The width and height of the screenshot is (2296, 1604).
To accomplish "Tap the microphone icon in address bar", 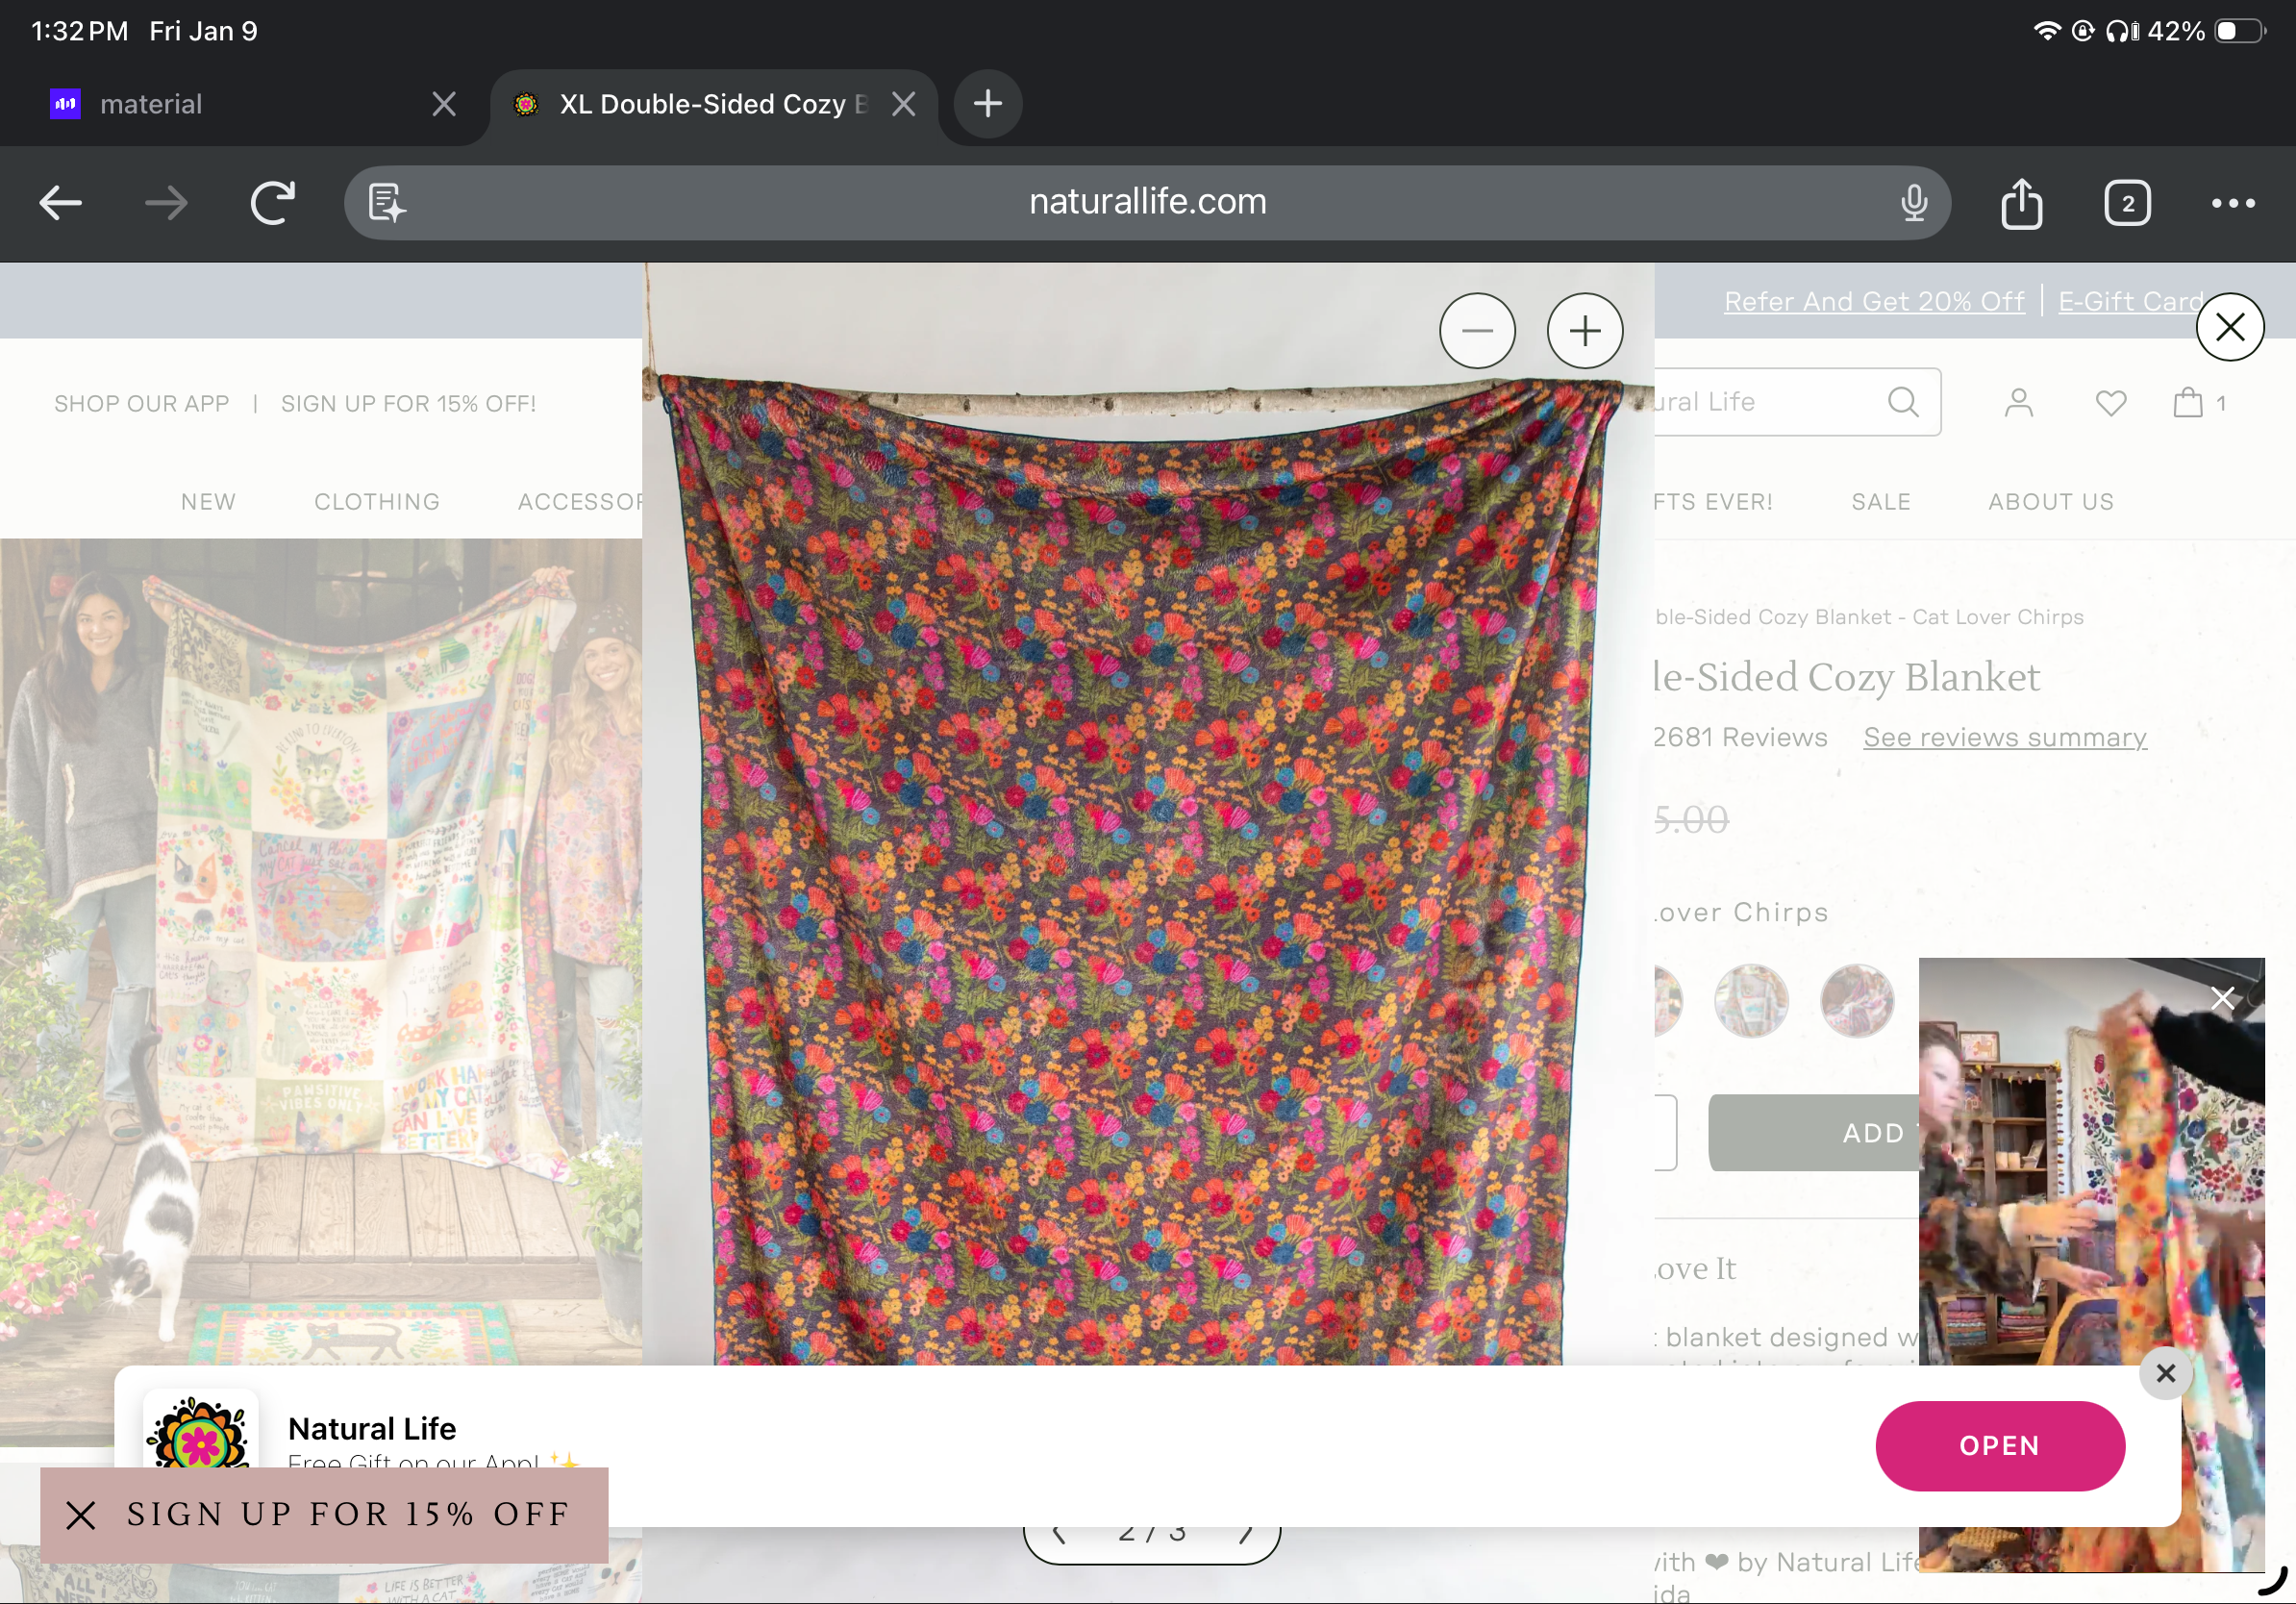I will point(1913,203).
